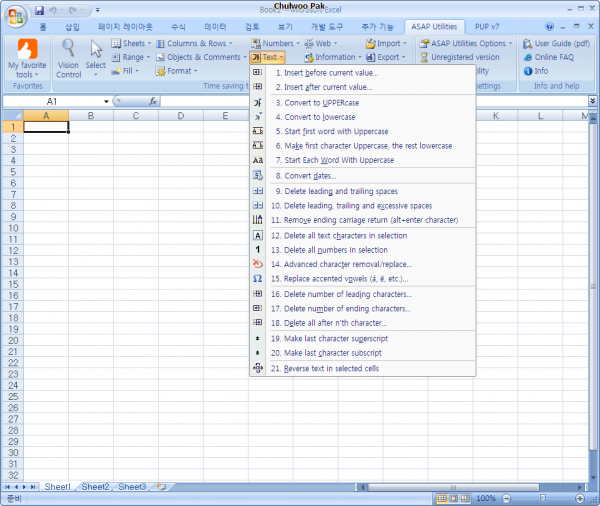Open ASAP Utilities Options dropdown
Screen dimensions: 600x506
pyautogui.click(x=466, y=43)
